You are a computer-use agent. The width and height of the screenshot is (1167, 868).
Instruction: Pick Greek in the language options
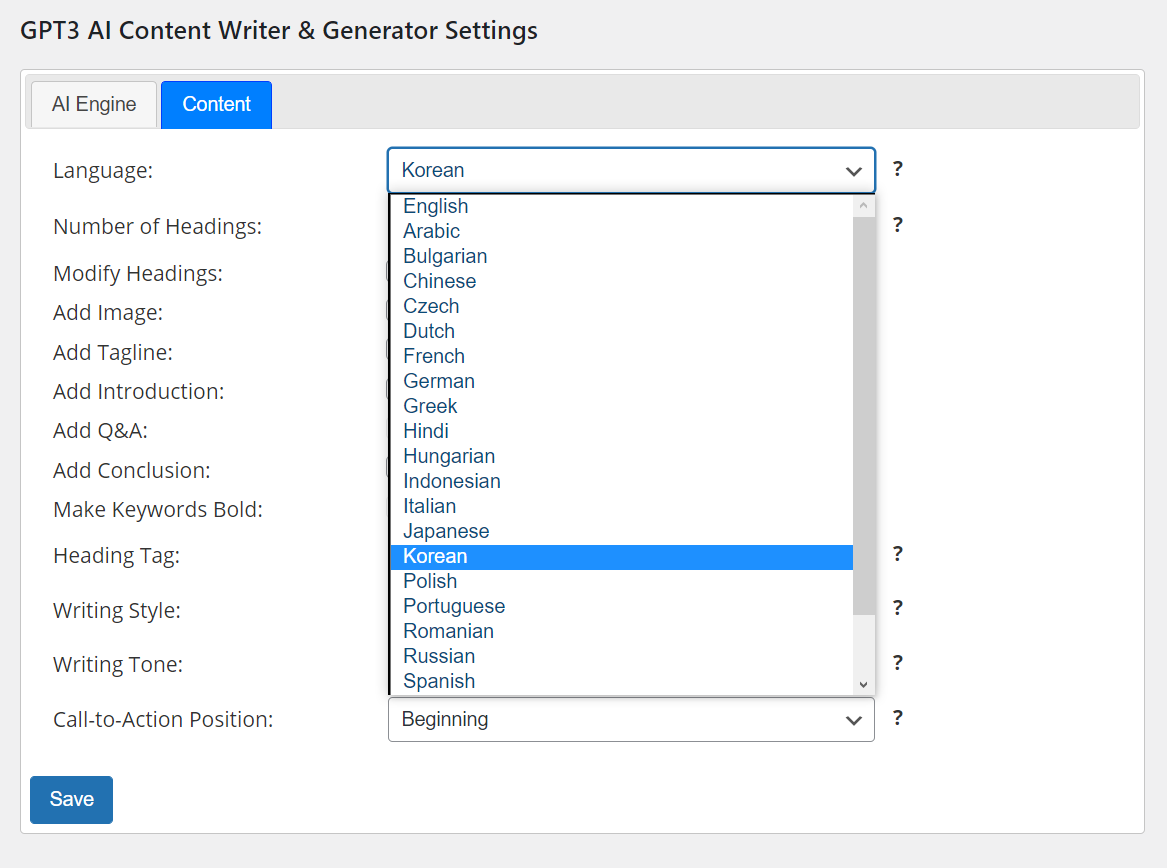(621, 406)
